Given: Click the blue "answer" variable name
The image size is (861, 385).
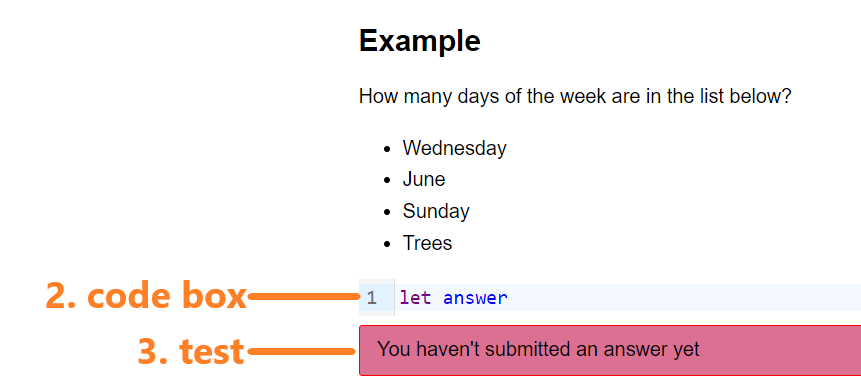Looking at the screenshot, I should pos(476,298).
